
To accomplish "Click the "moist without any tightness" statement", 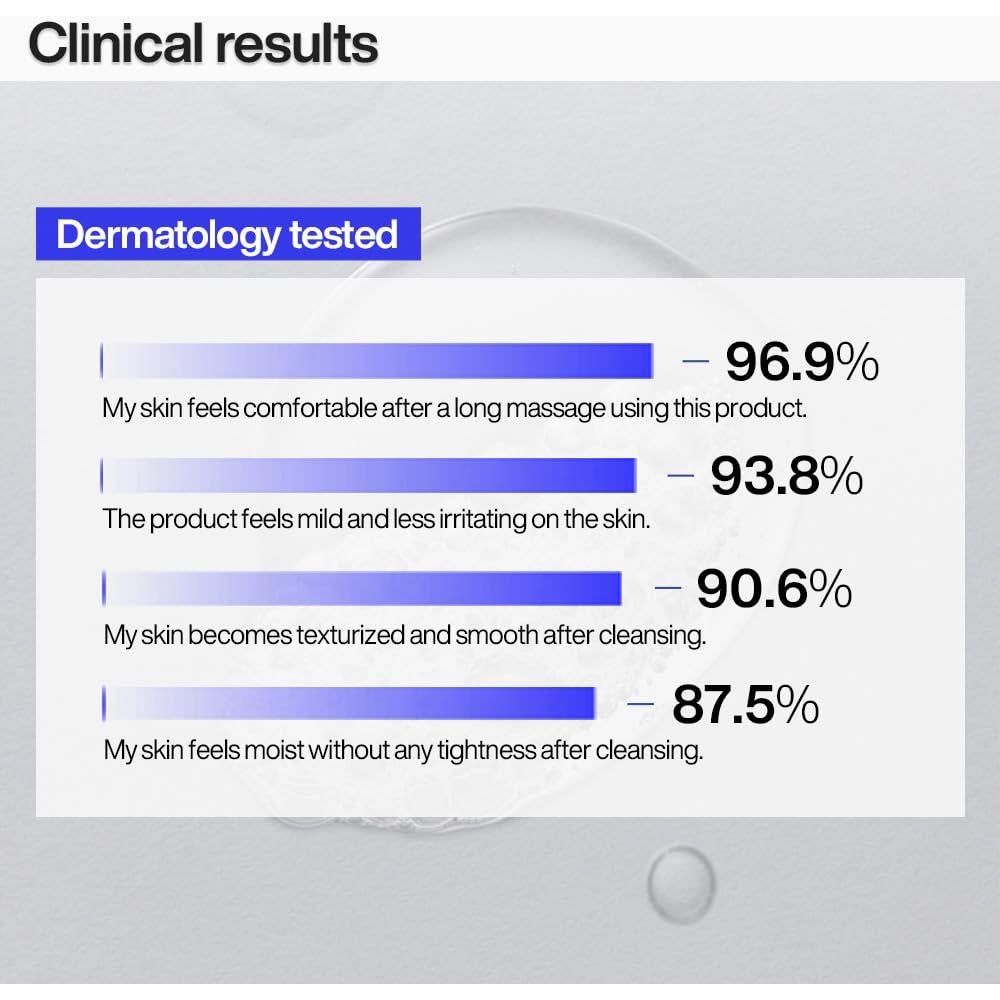I will tap(403, 750).
